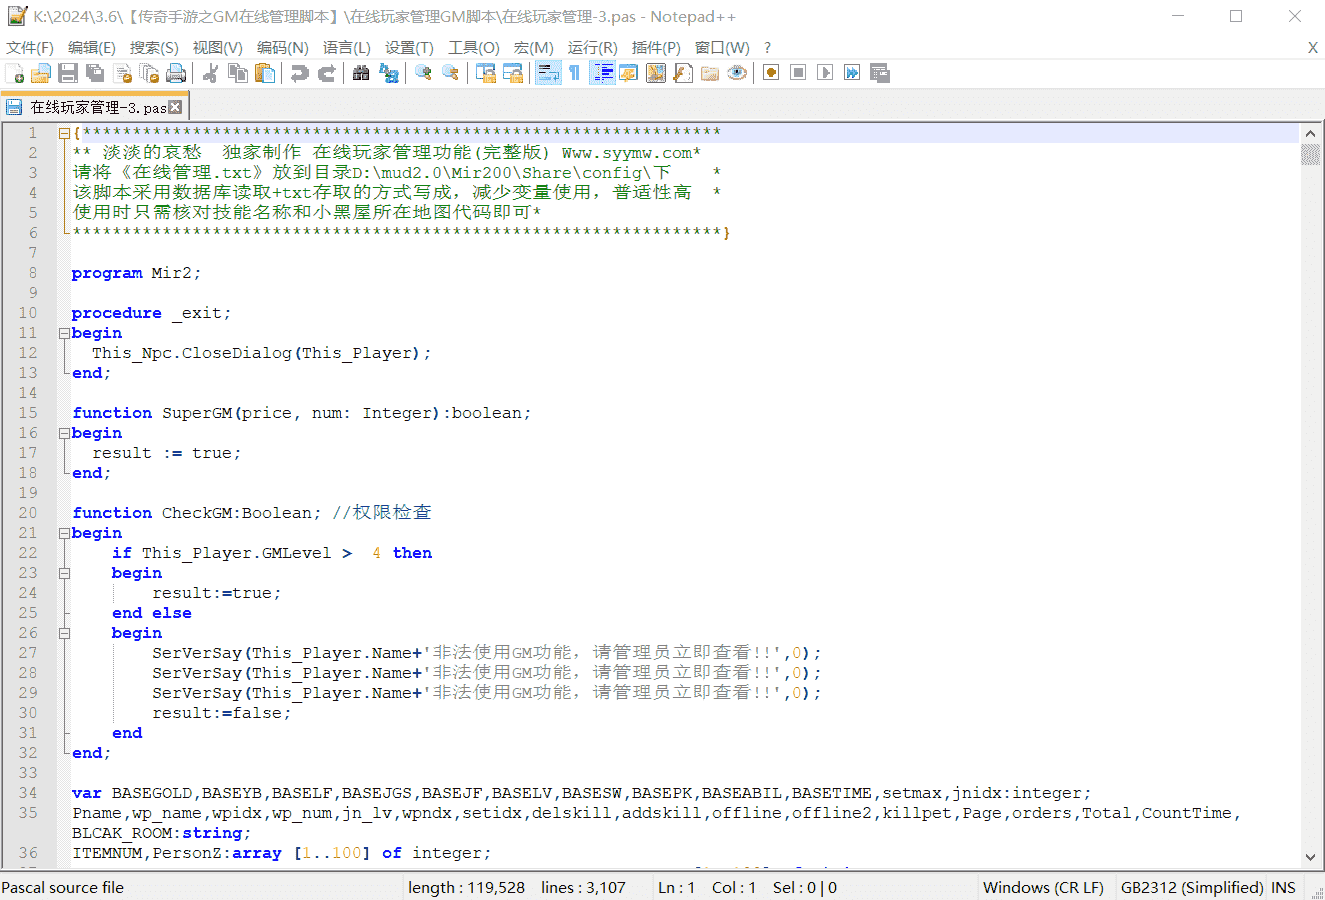Collapse the fold marker at line 26 begin
The height and width of the screenshot is (900, 1325).
(x=64, y=633)
